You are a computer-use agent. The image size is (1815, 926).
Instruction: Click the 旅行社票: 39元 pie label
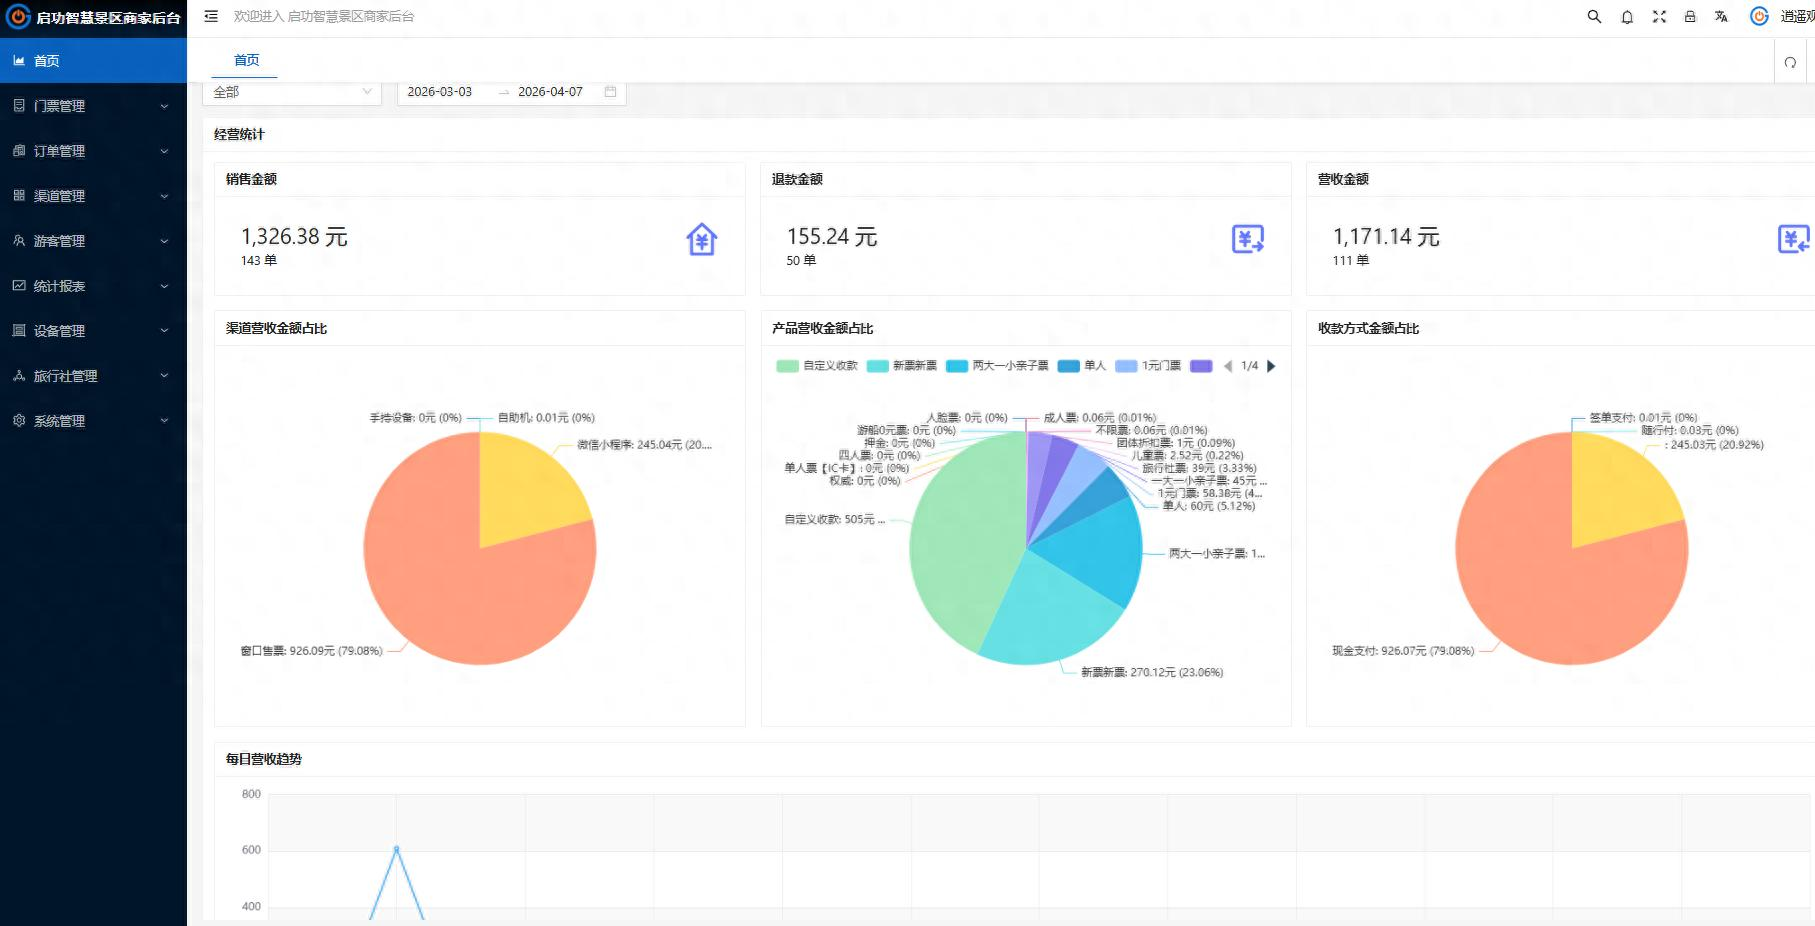click(1199, 468)
